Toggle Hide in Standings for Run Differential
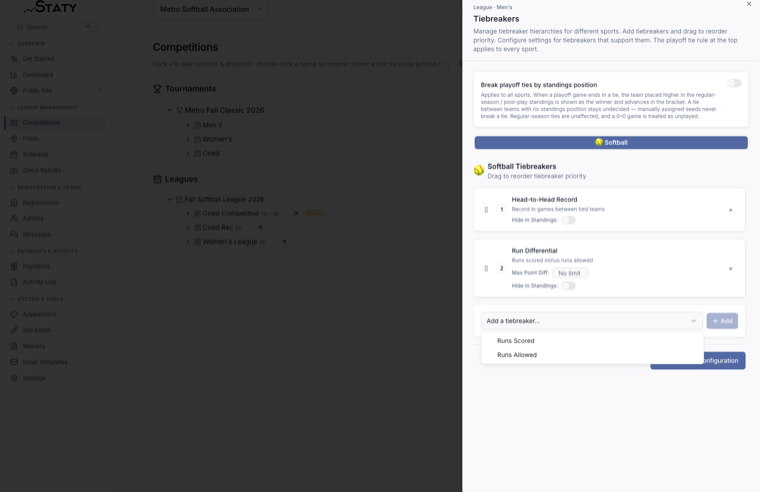The height and width of the screenshot is (492, 760). pyautogui.click(x=568, y=286)
